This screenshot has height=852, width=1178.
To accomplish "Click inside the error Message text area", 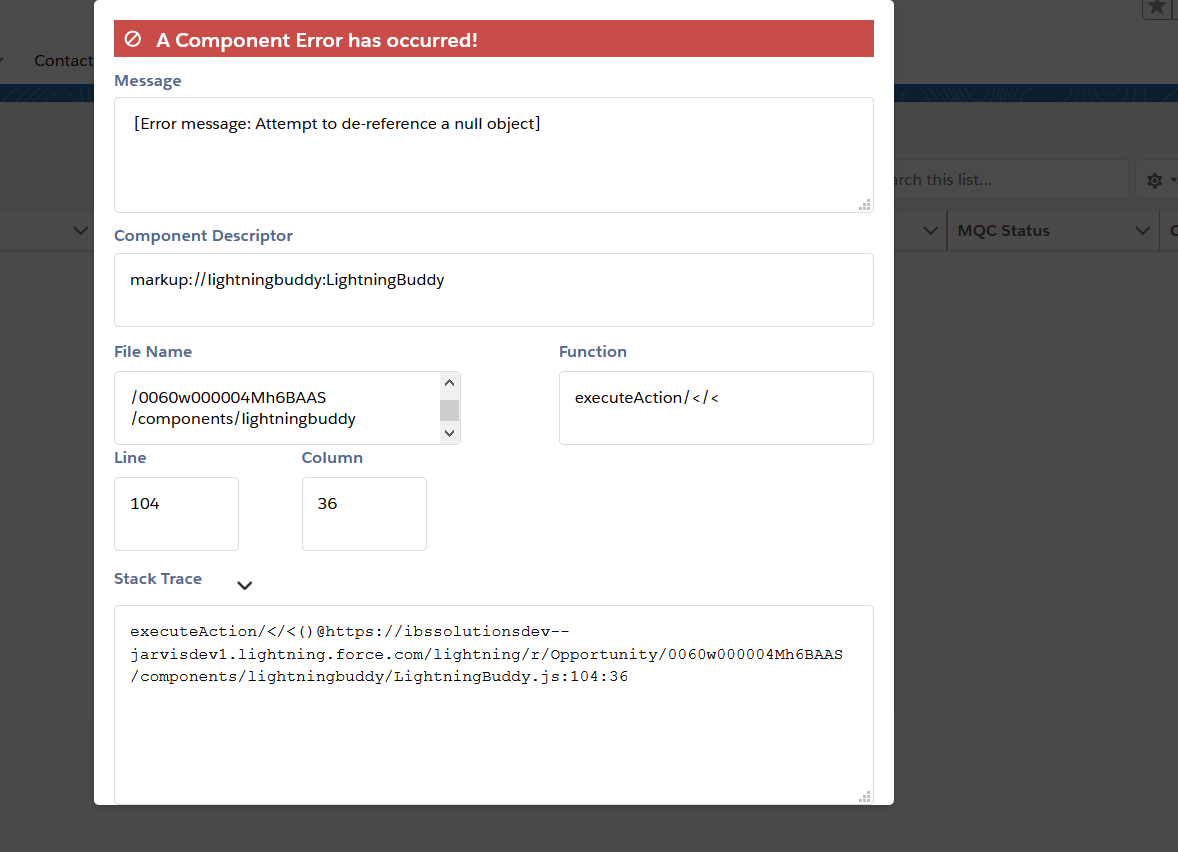I will point(494,155).
